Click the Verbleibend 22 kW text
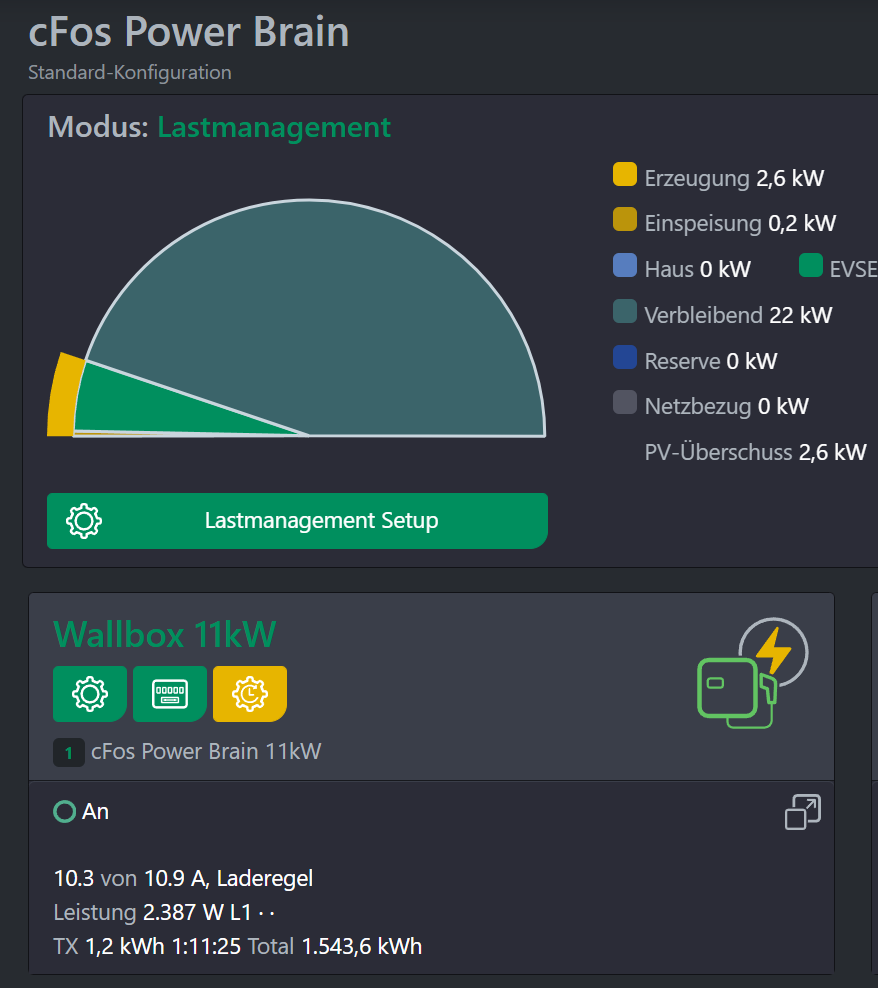878x988 pixels. [738, 315]
